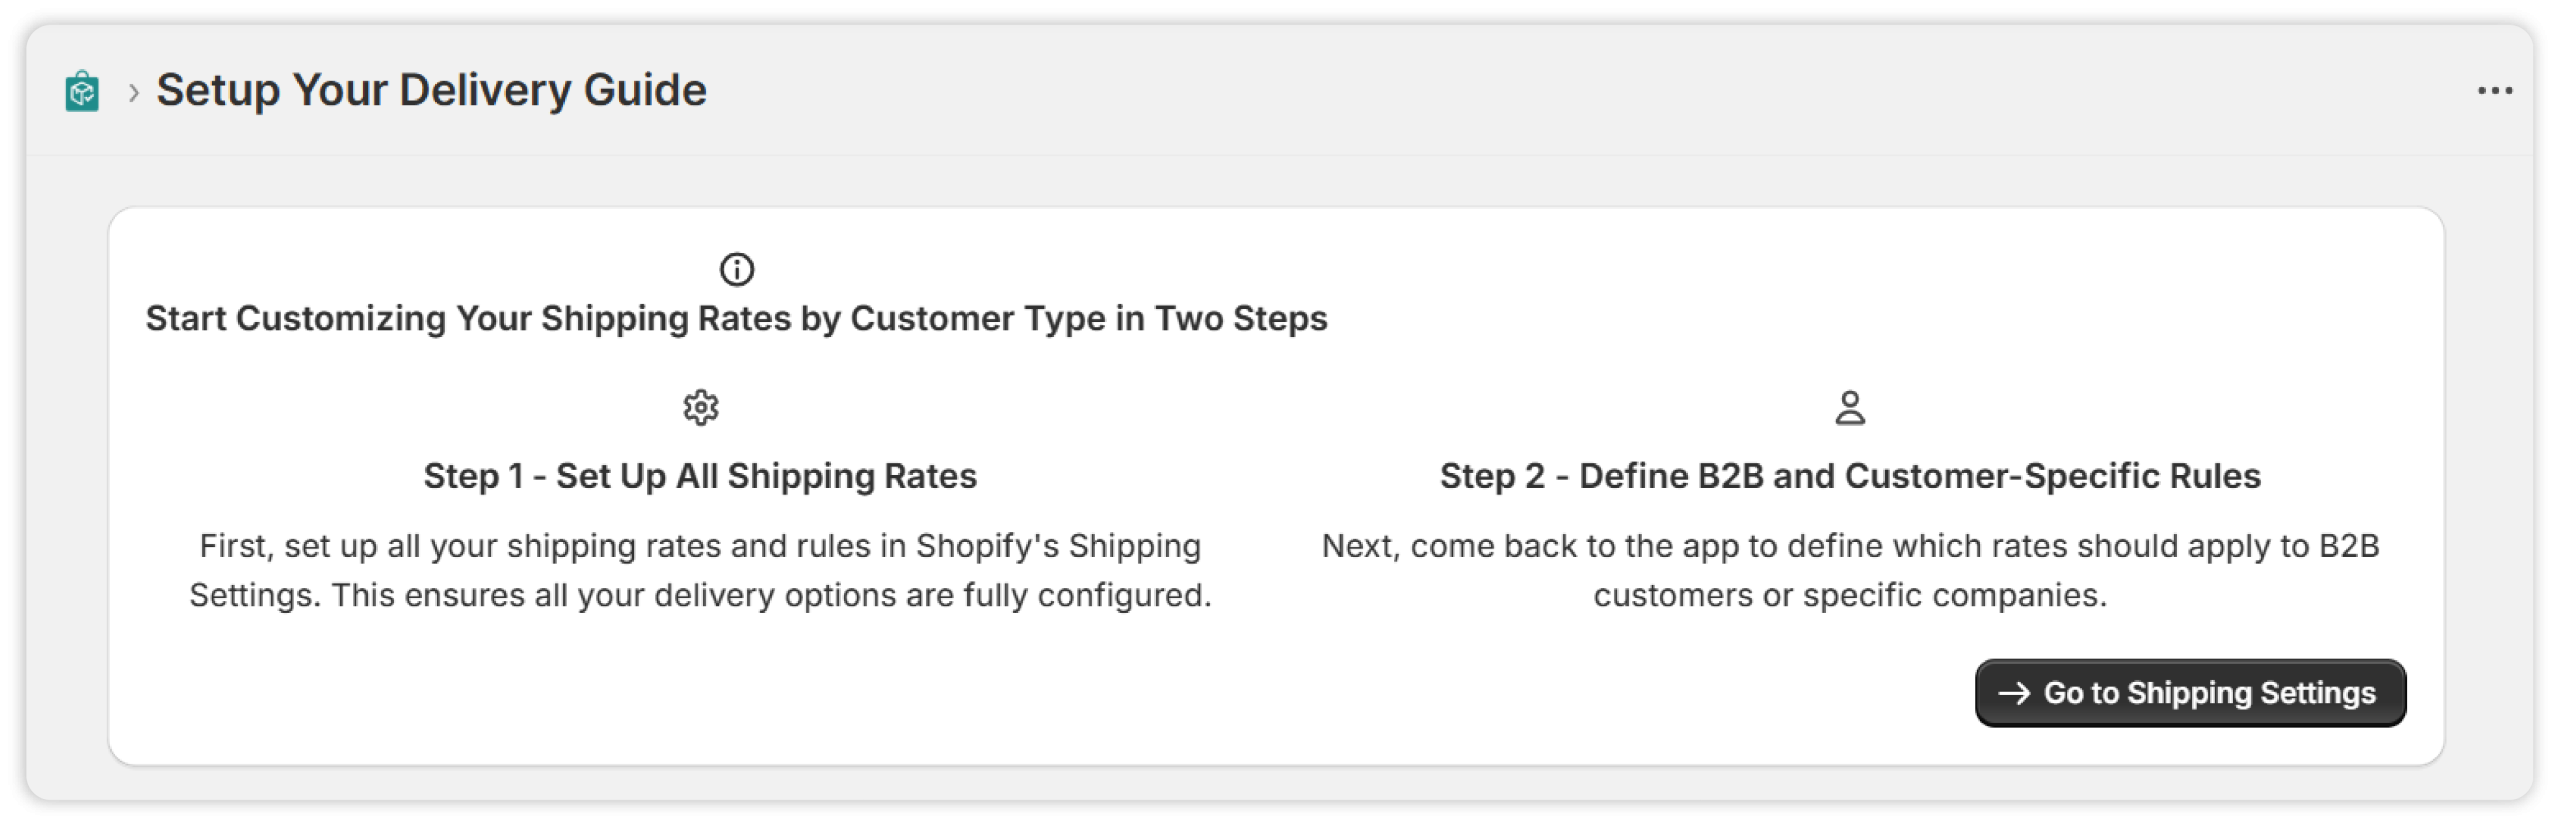The image size is (2560, 825).
Task: Click the circled info icon above the heading
Action: click(737, 269)
